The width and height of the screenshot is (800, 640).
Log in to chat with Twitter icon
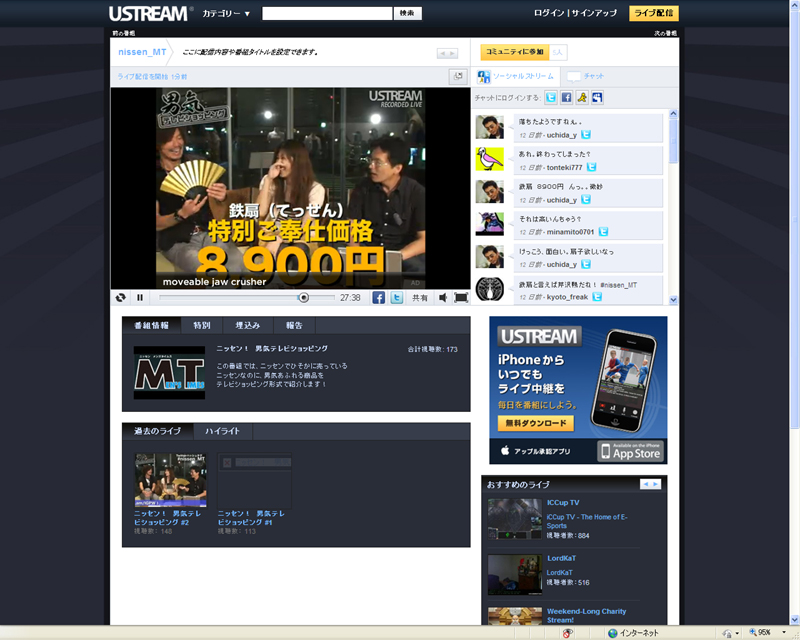pyautogui.click(x=550, y=98)
